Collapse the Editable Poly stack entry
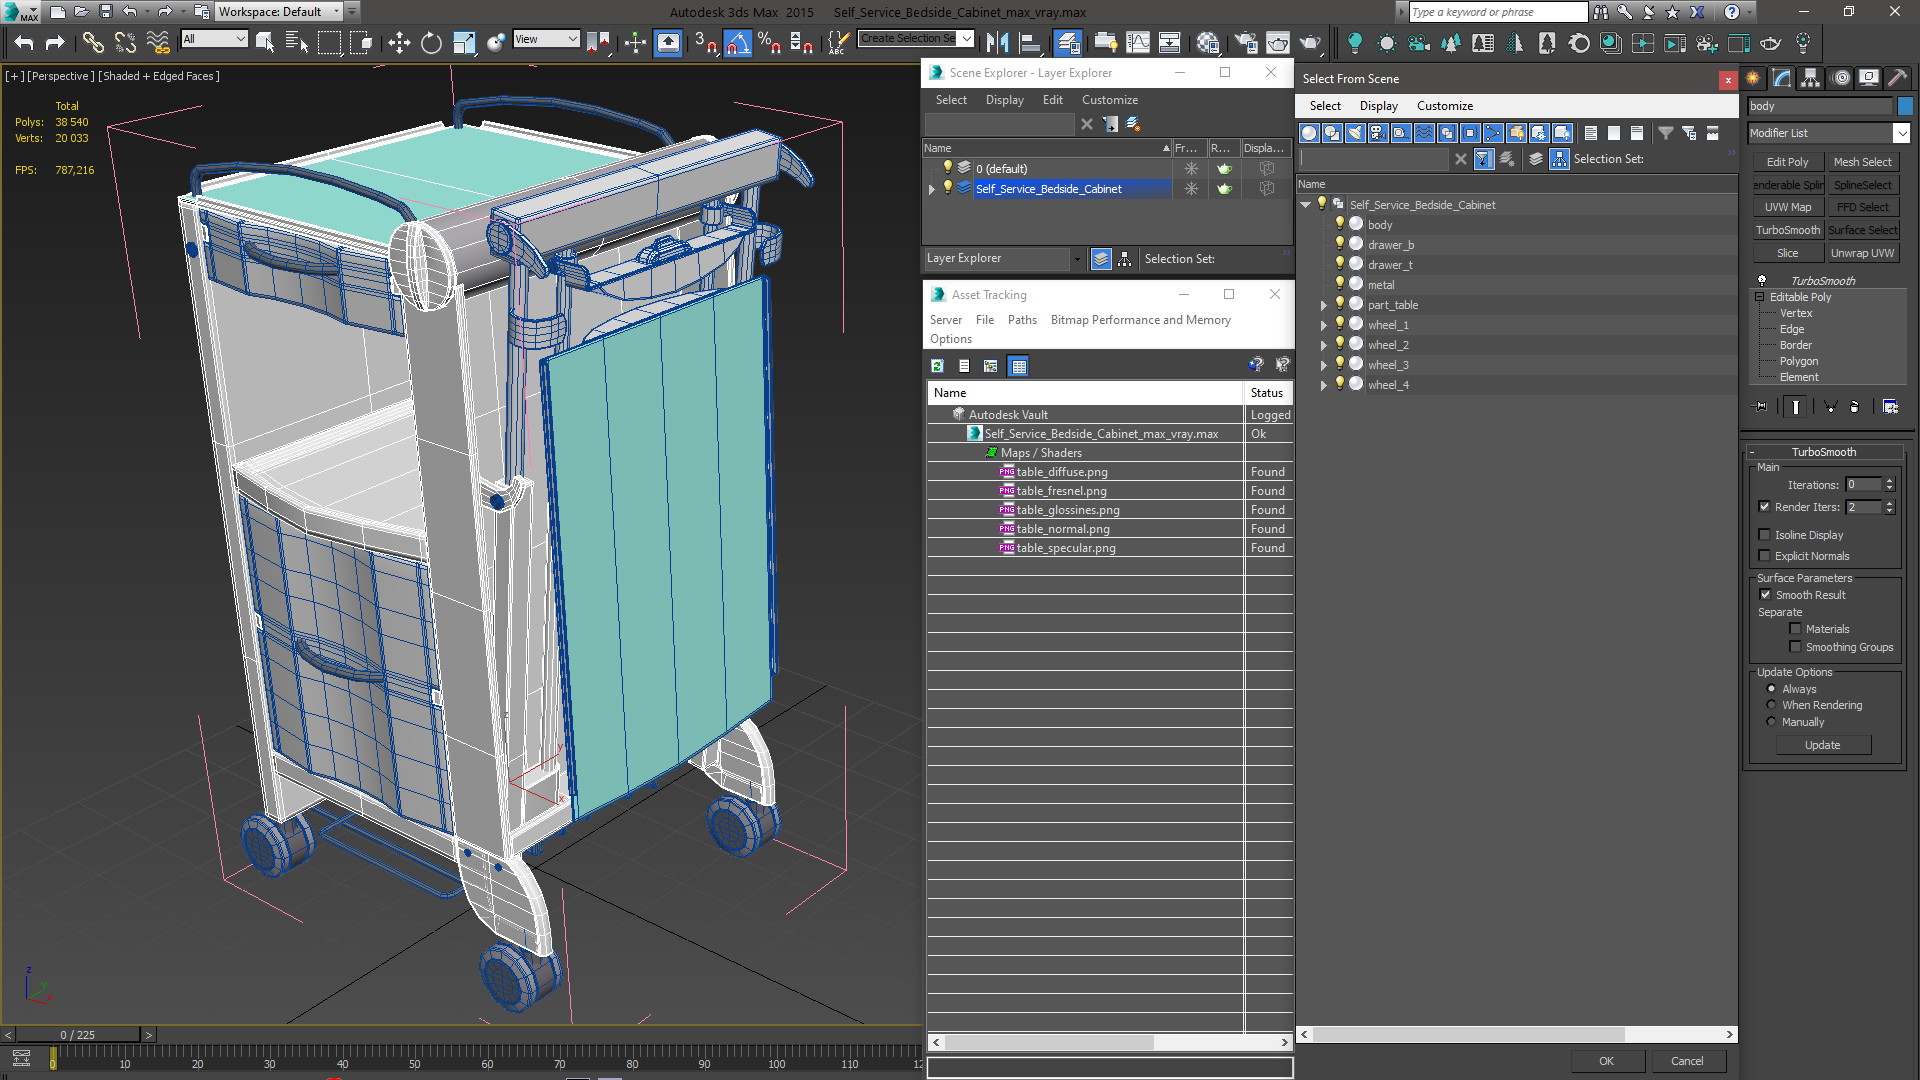 [x=1760, y=297]
